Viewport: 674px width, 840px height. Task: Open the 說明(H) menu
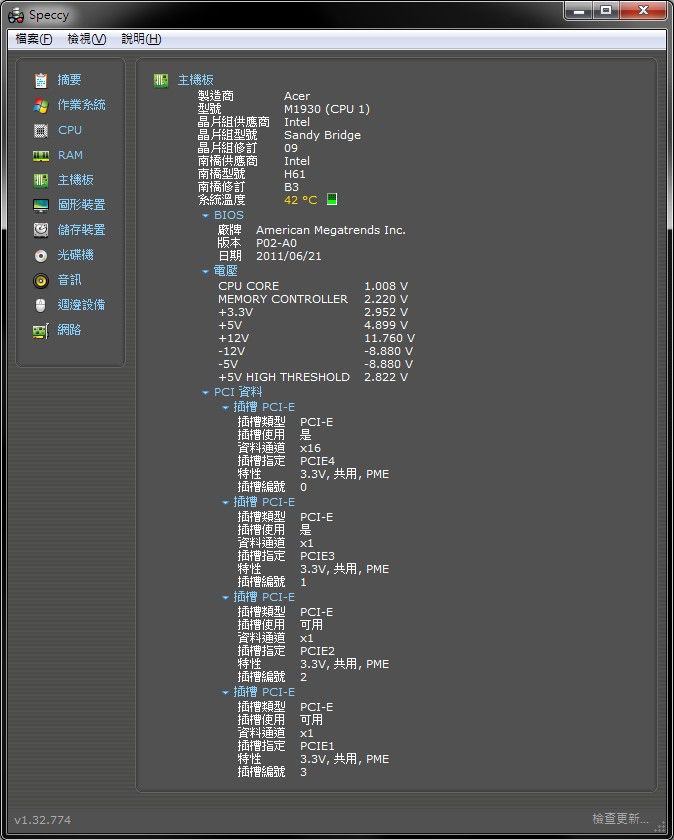click(x=140, y=39)
